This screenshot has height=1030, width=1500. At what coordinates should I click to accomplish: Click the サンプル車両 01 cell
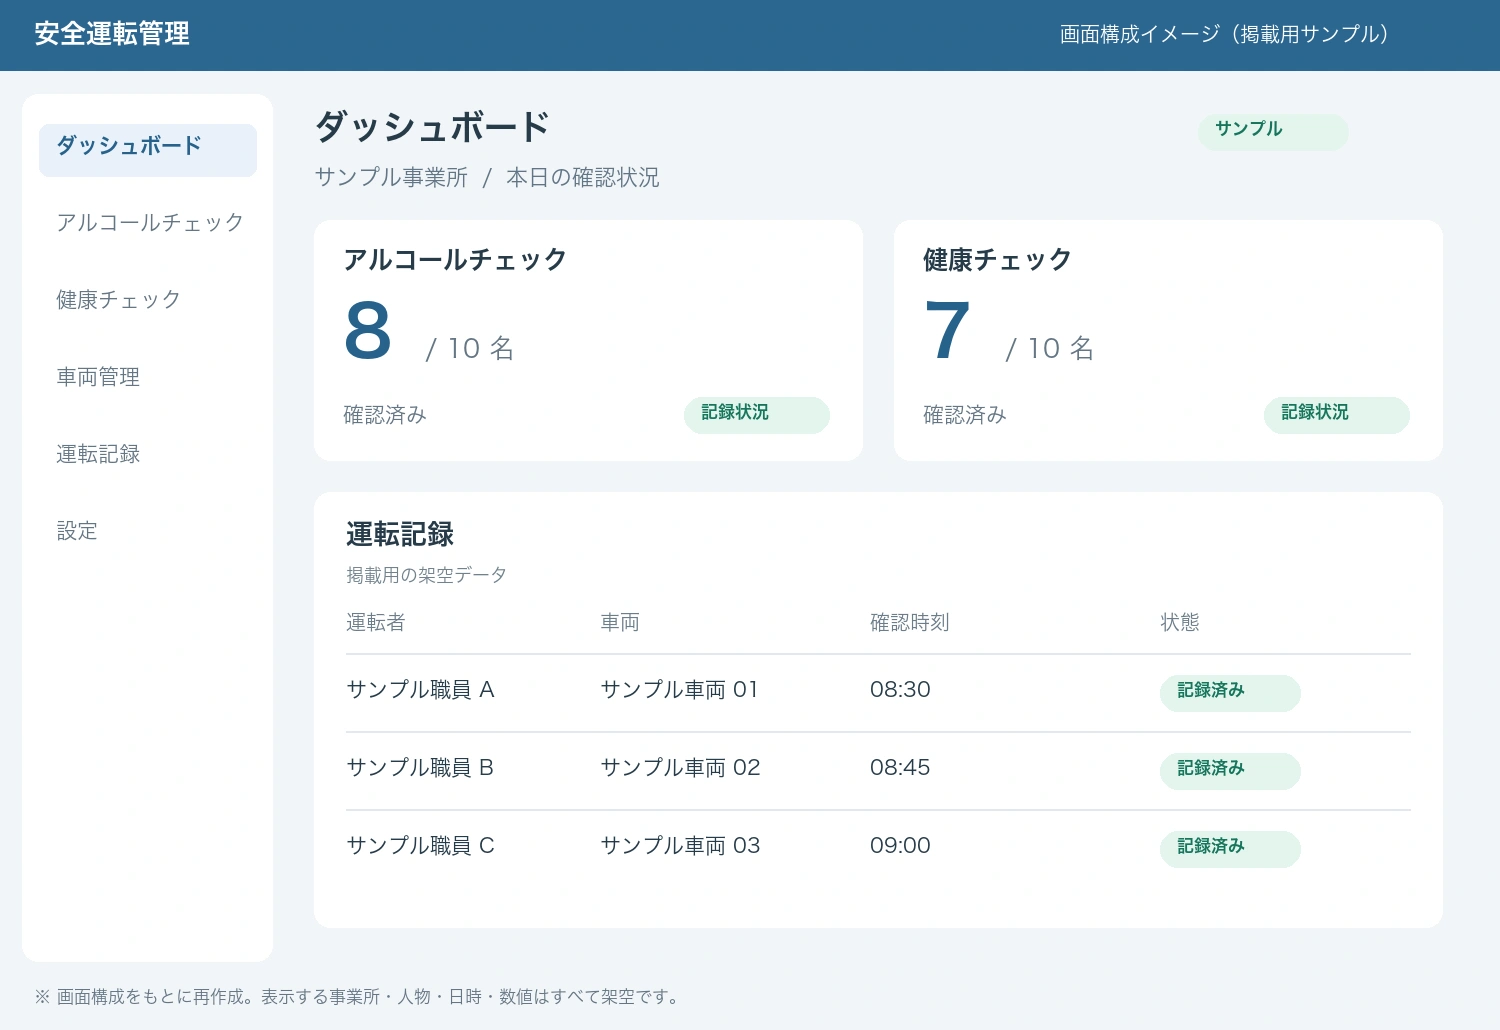pos(680,690)
